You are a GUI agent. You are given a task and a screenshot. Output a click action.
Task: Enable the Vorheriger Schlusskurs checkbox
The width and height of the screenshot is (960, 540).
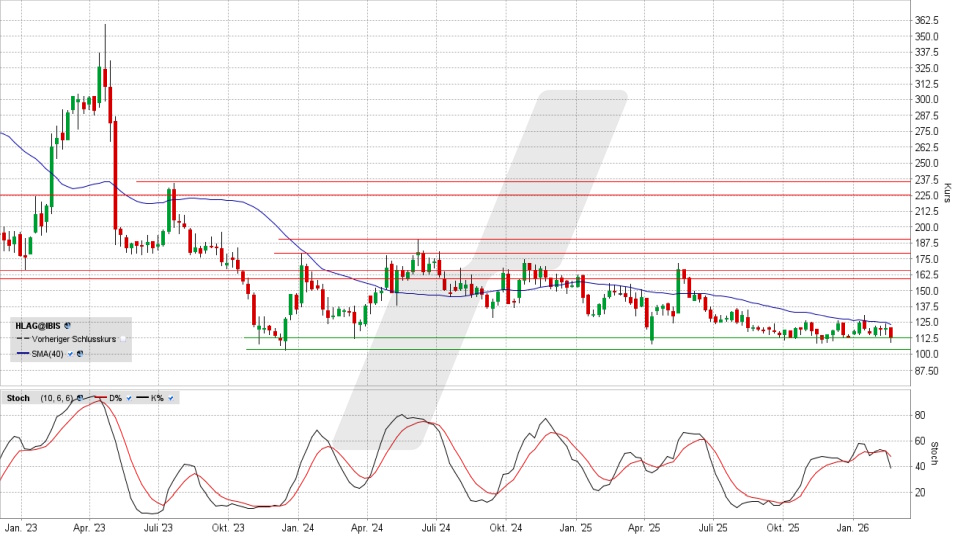pos(123,339)
